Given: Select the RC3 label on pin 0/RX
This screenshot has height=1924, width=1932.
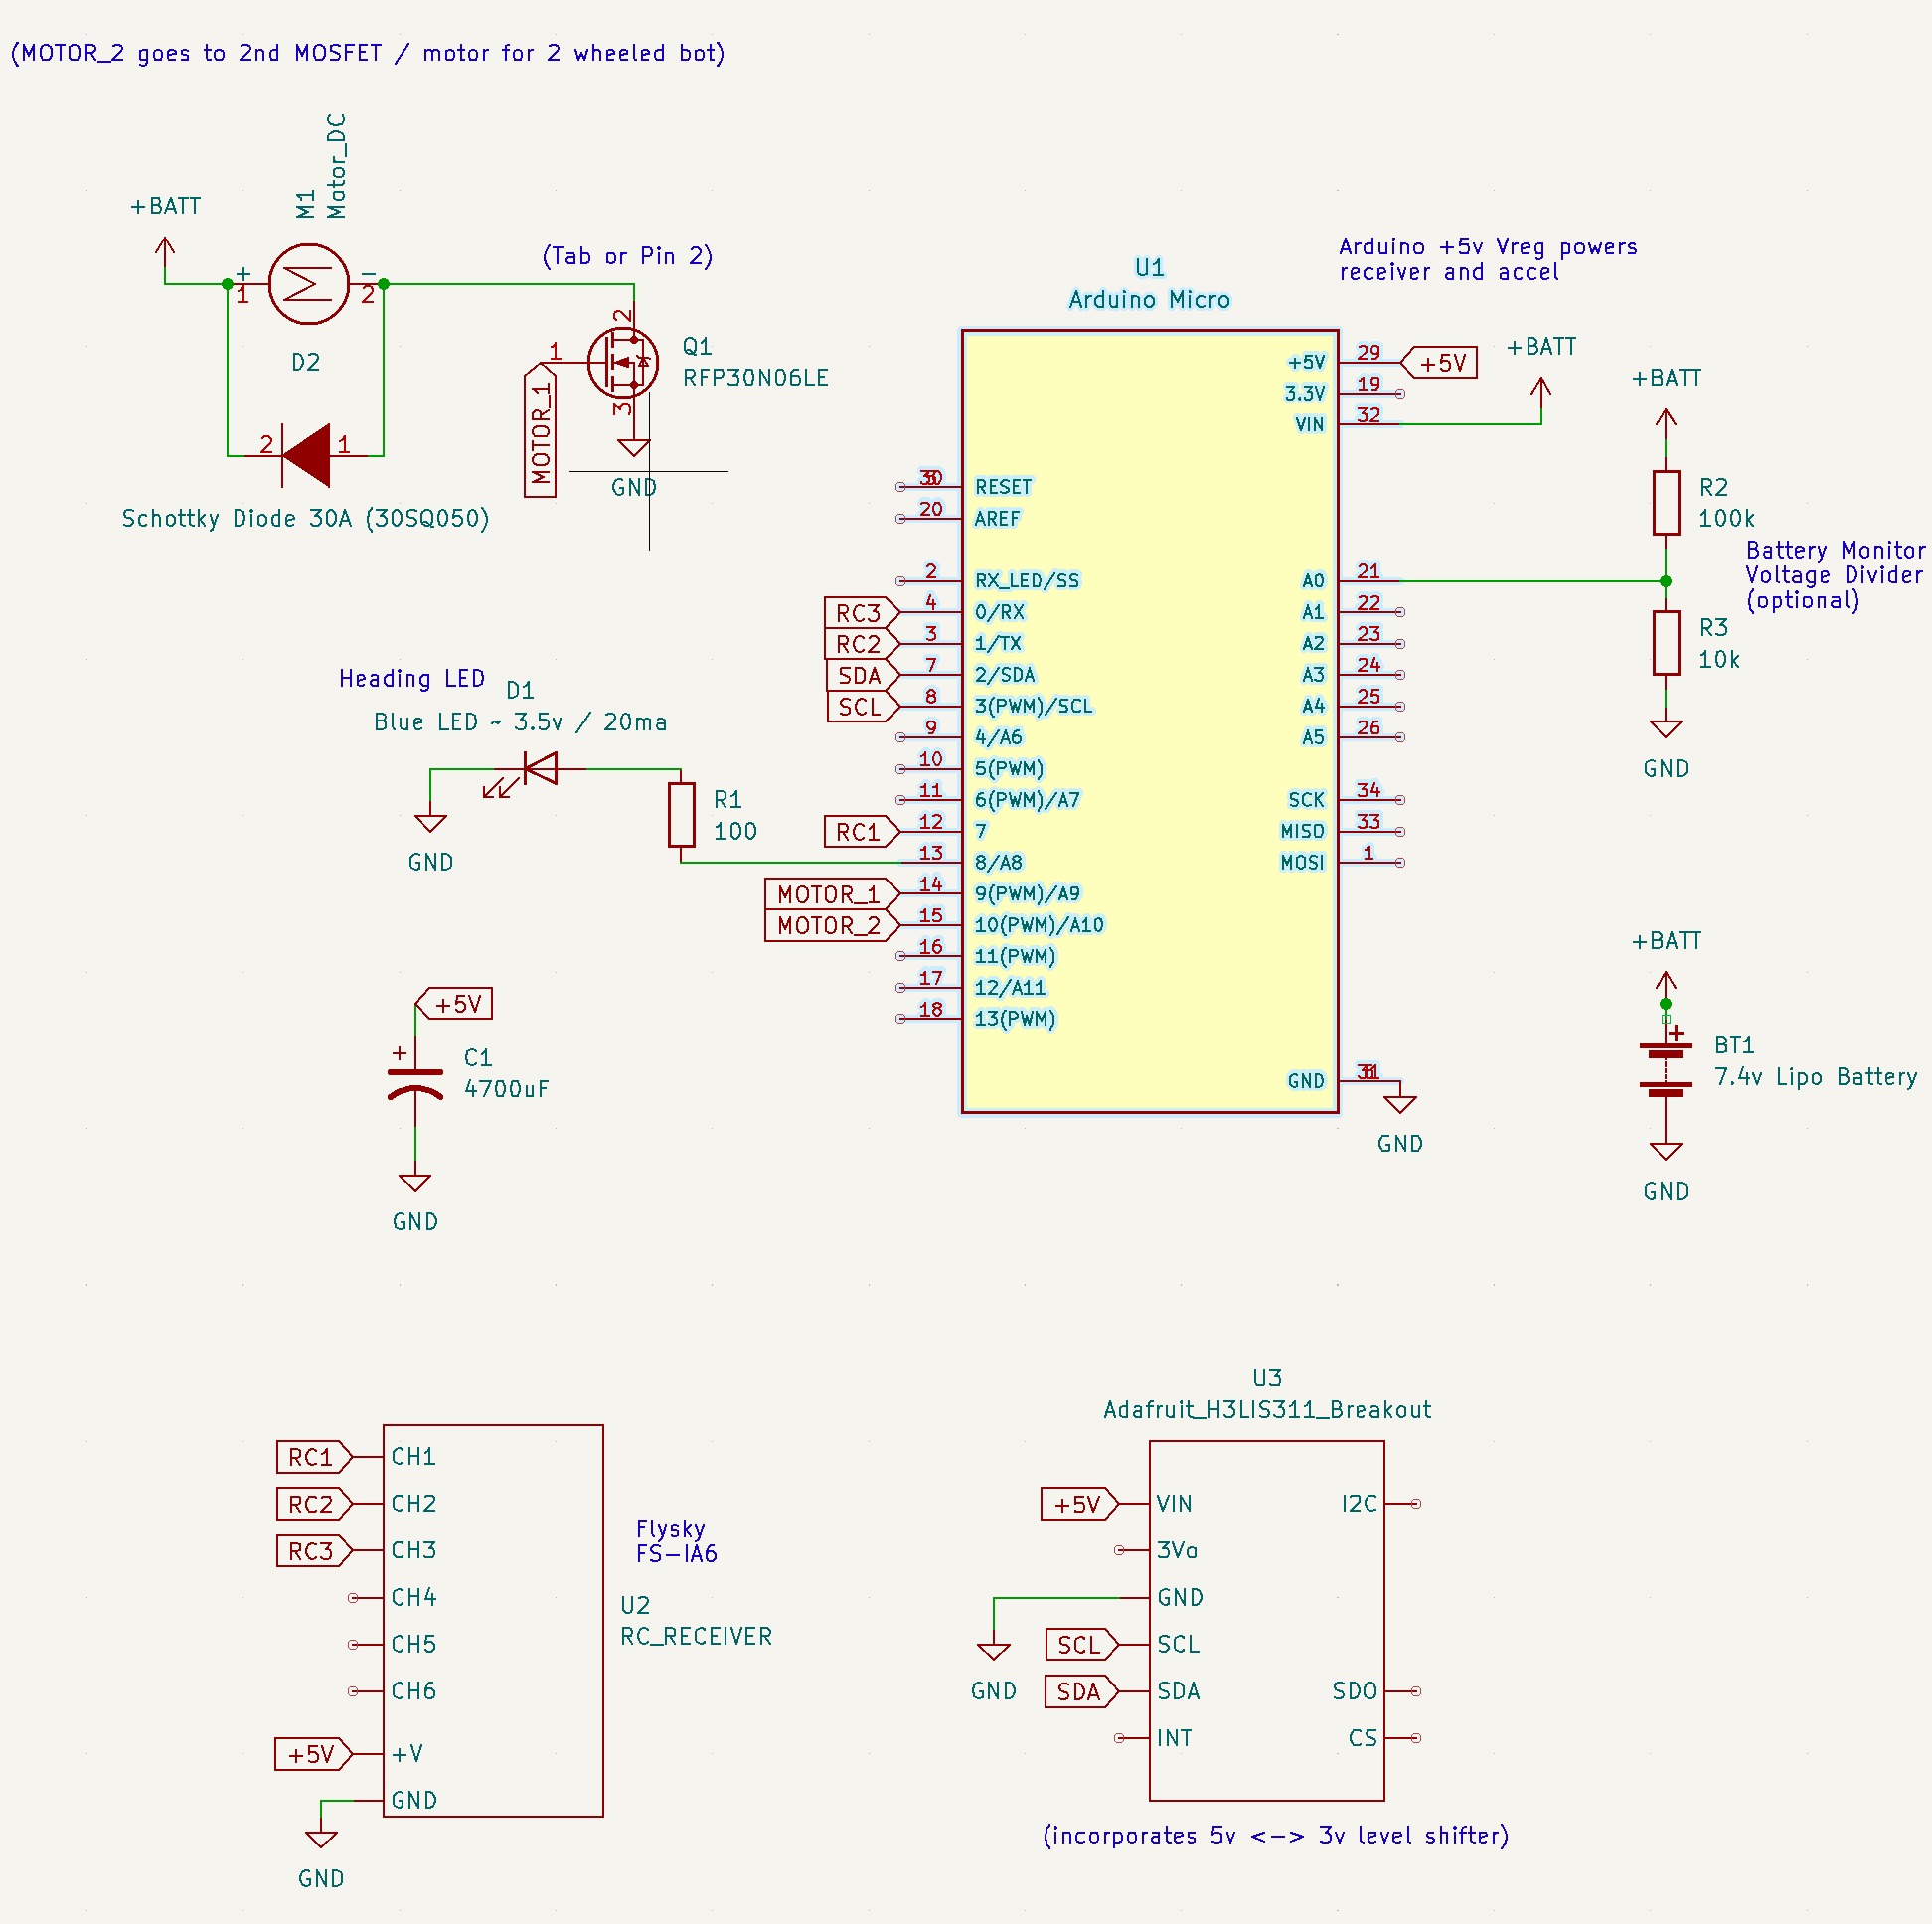Looking at the screenshot, I should (858, 612).
